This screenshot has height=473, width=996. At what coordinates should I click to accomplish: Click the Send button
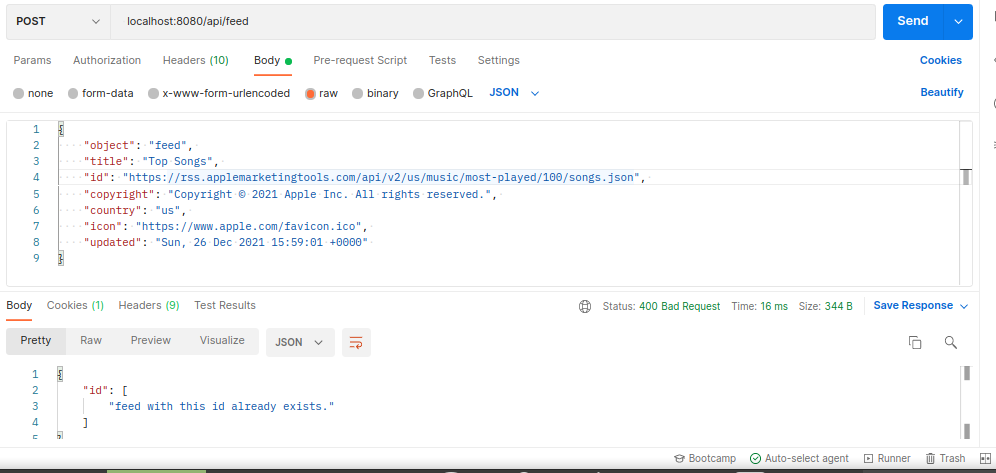[x=913, y=21]
